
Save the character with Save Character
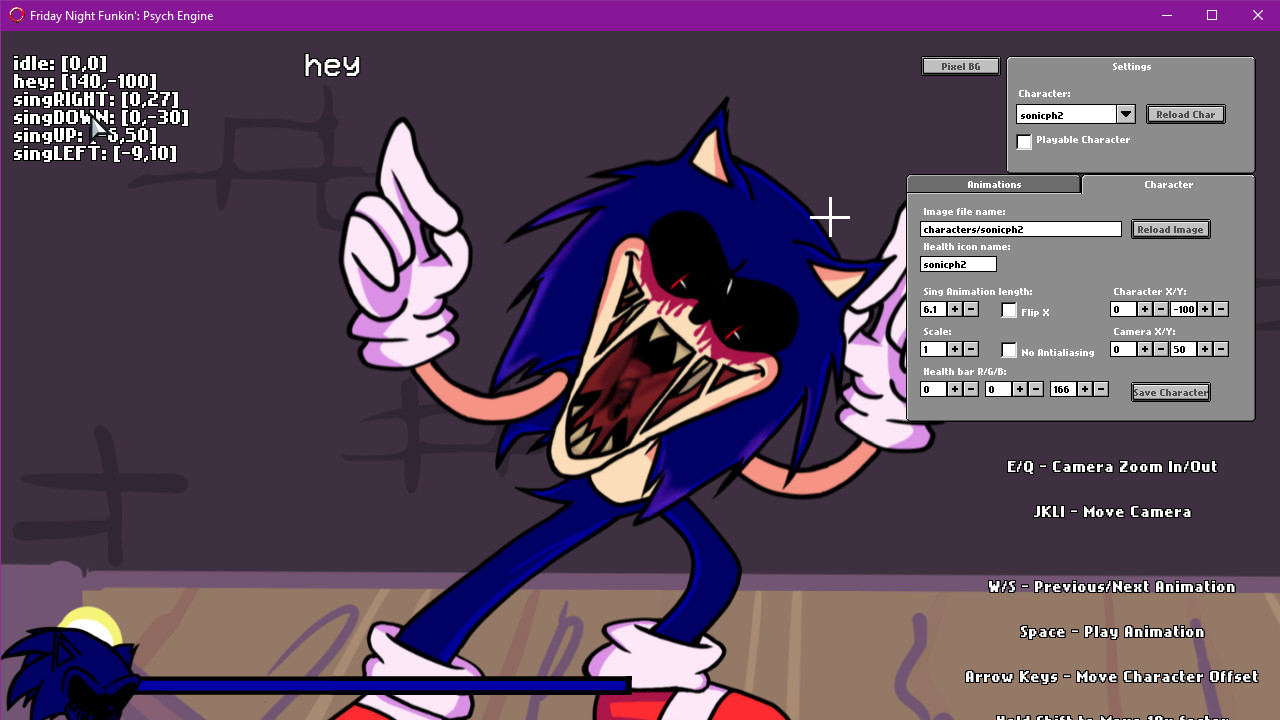pos(1170,392)
